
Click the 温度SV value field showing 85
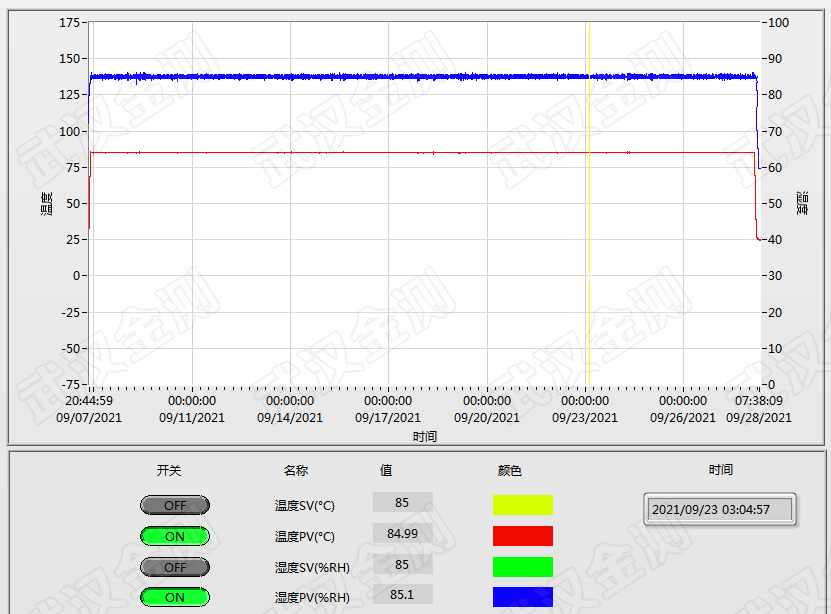coord(402,502)
